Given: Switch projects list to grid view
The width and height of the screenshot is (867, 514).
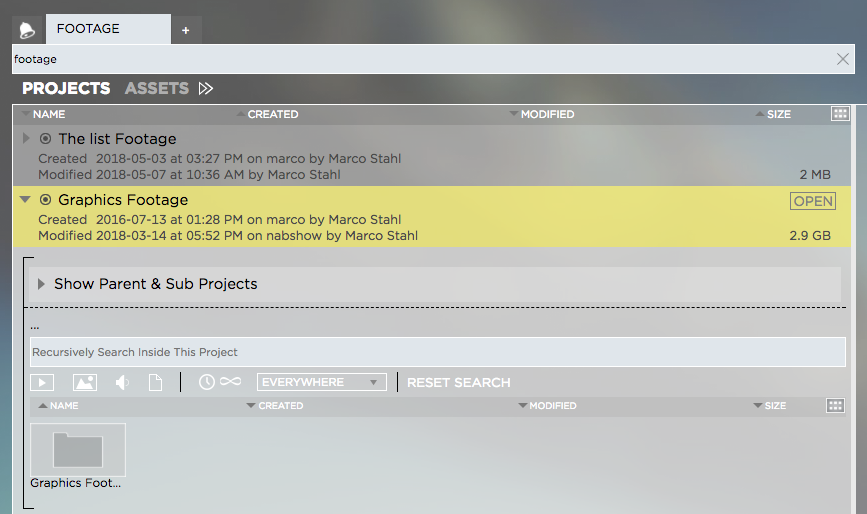Looking at the screenshot, I should pyautogui.click(x=840, y=114).
